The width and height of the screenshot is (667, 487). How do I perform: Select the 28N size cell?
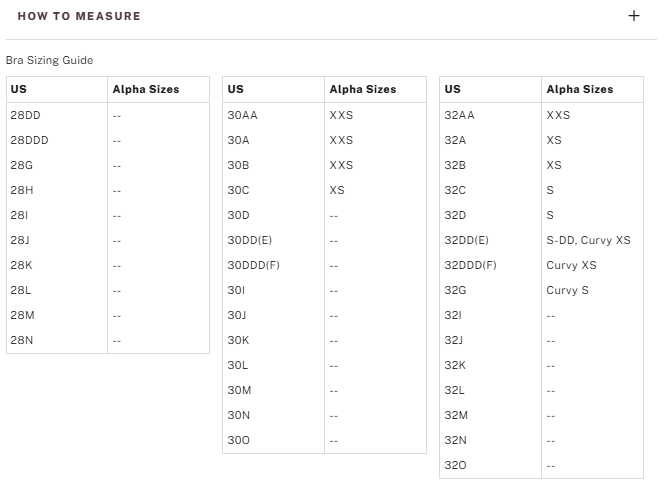(x=24, y=340)
